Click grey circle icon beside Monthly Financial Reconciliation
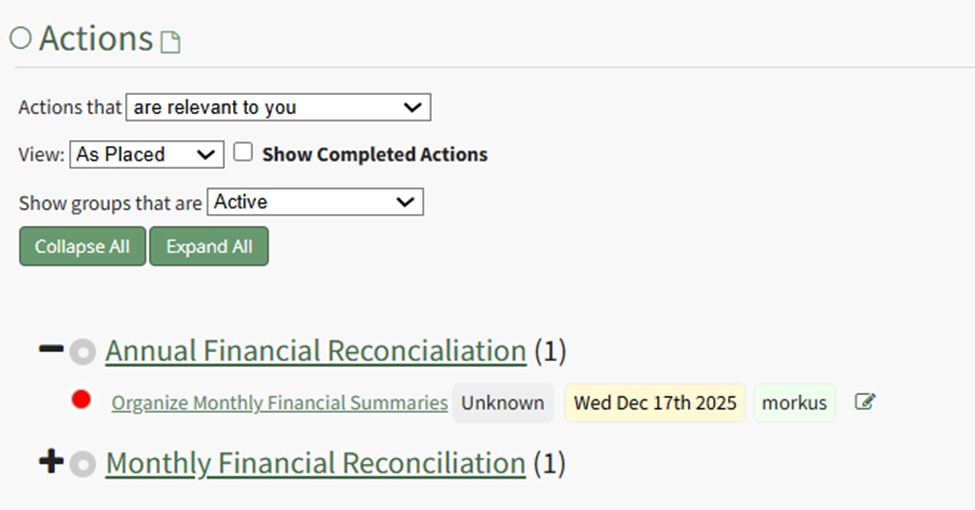This screenshot has width=975, height=510. (83, 464)
